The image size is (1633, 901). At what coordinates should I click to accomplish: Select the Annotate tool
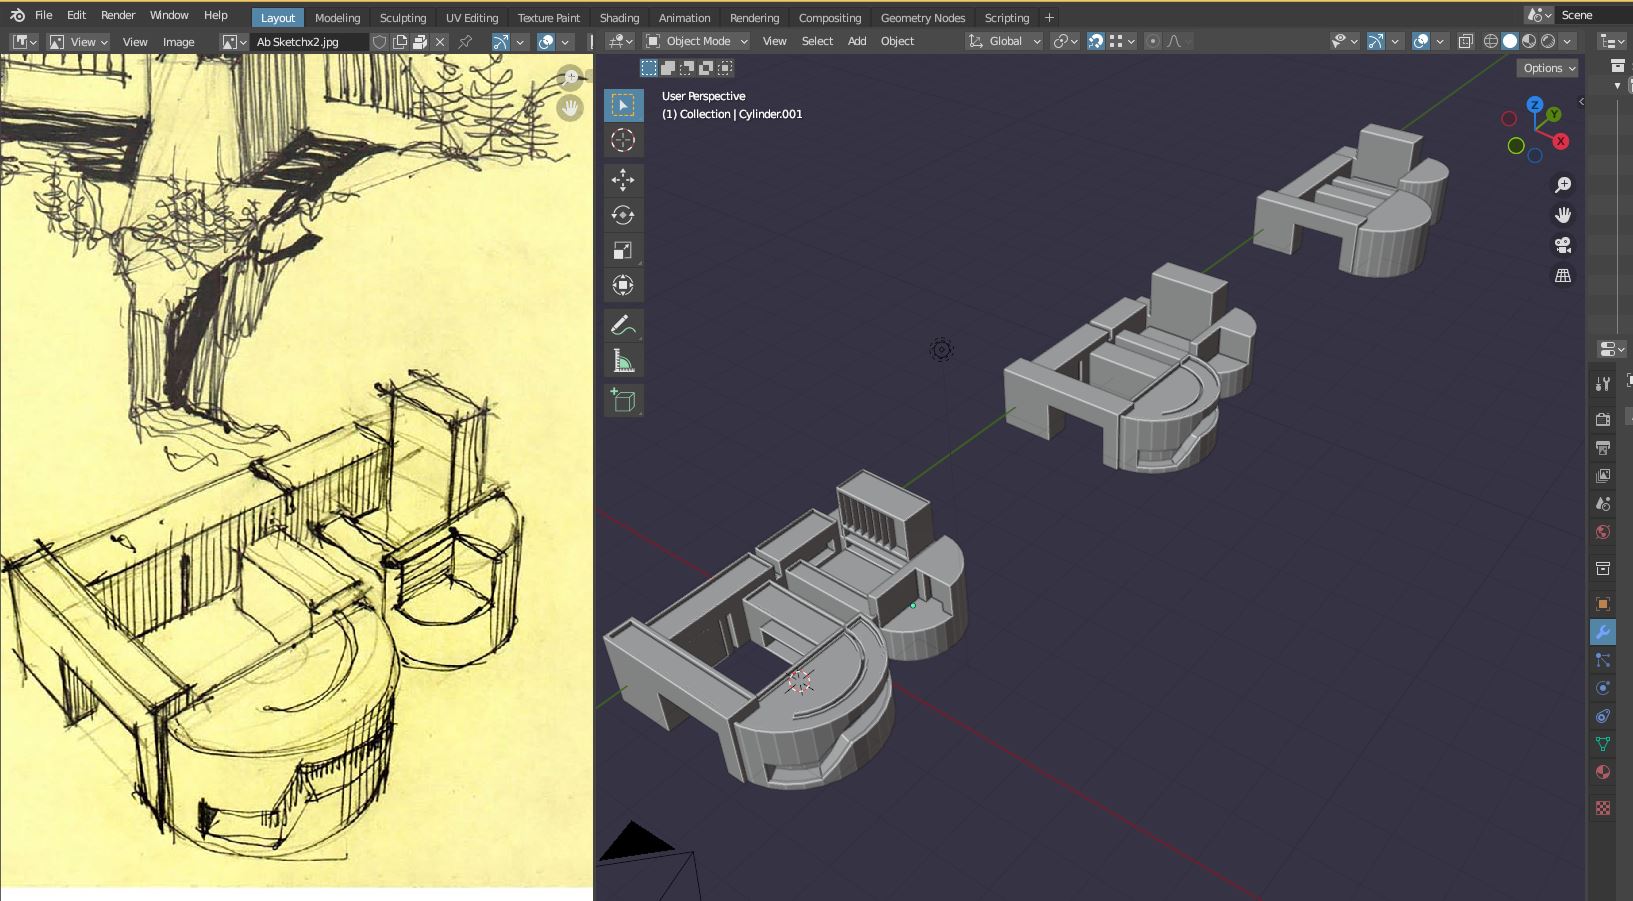(623, 326)
